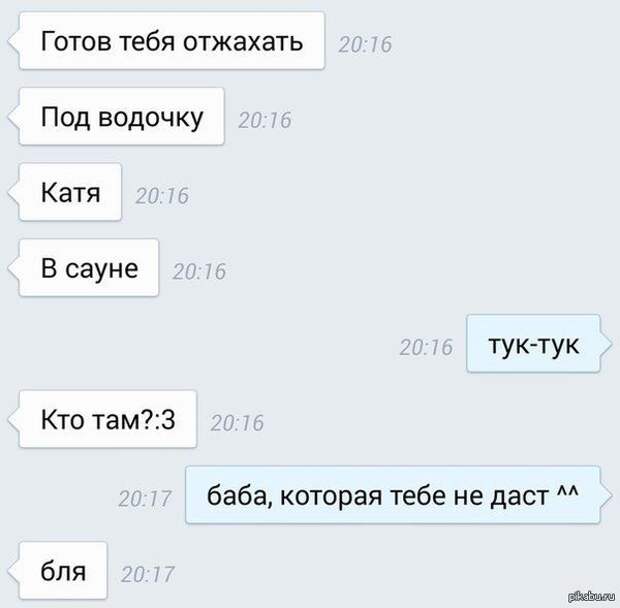Click timestamp beside 'Готов тебя отжахать'
620x608 pixels.
point(365,44)
